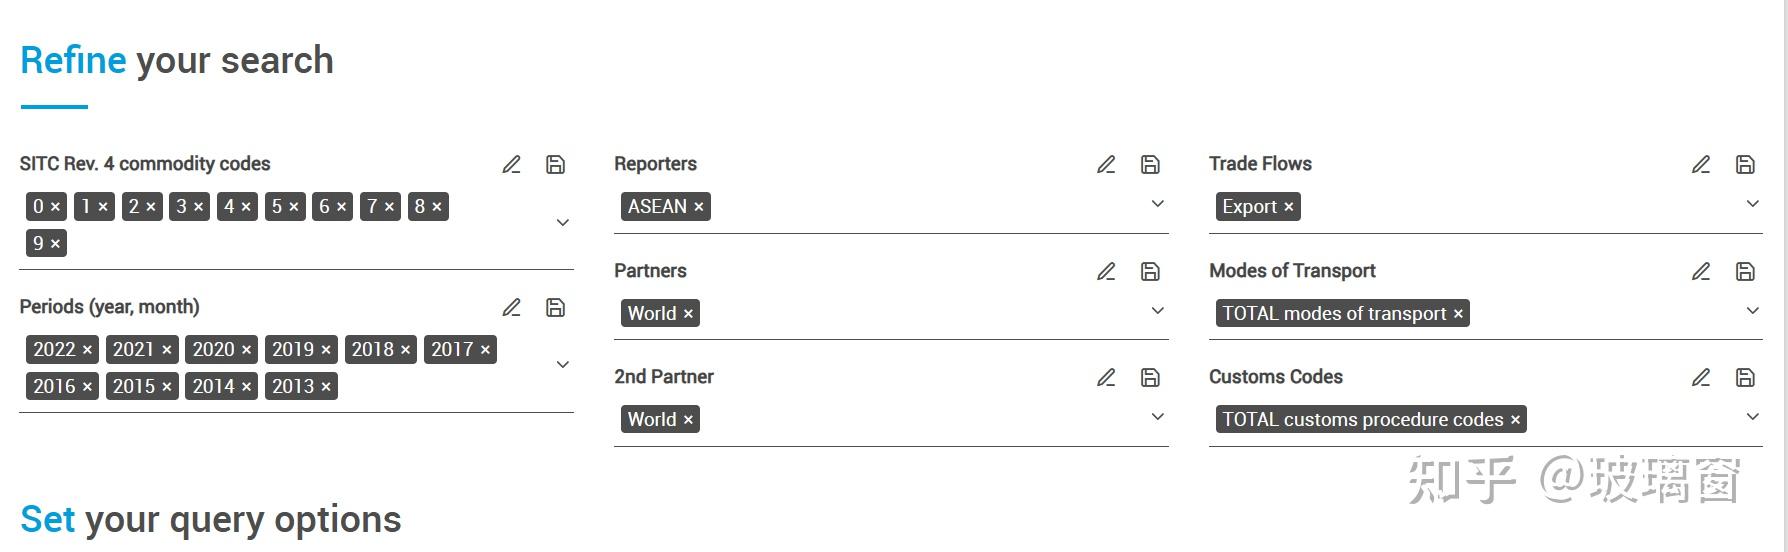
Task: Save the SITC commodity codes selection
Action: click(556, 165)
